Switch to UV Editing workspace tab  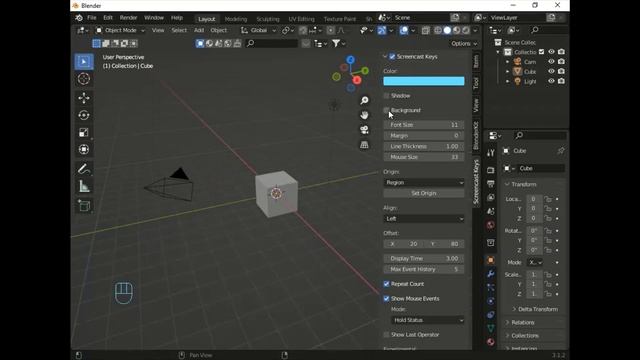pyautogui.click(x=301, y=19)
